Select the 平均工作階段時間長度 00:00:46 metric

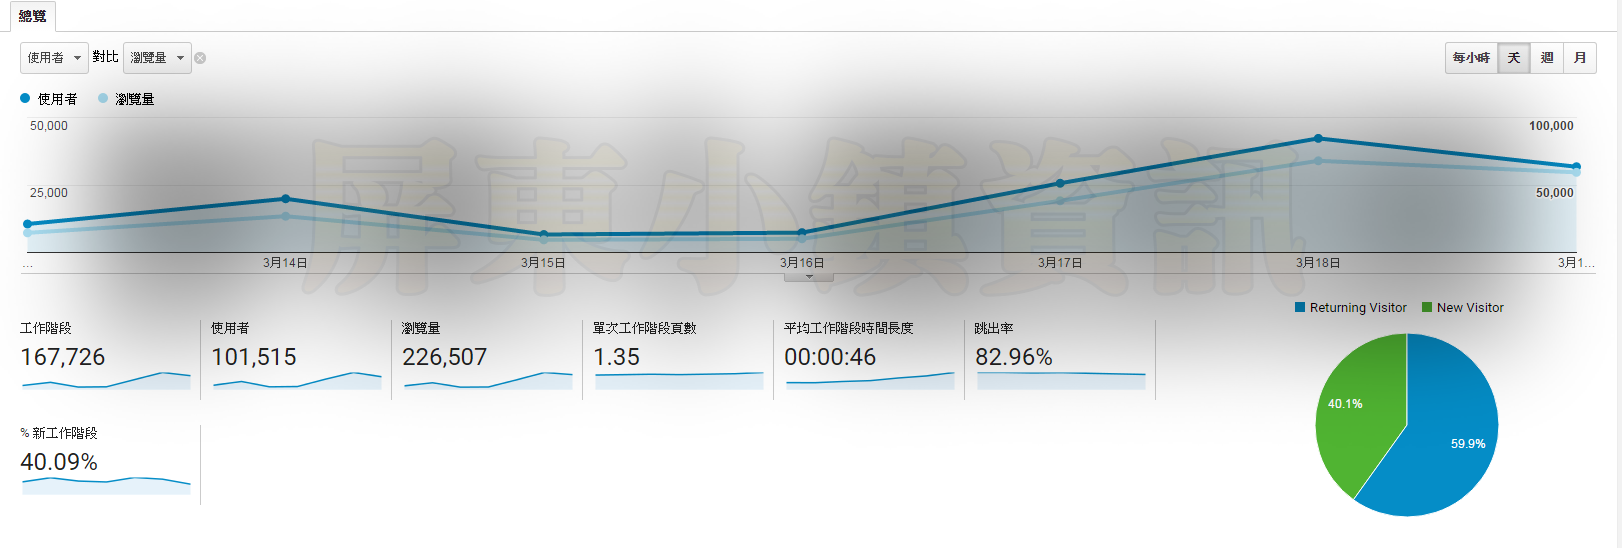(869, 359)
